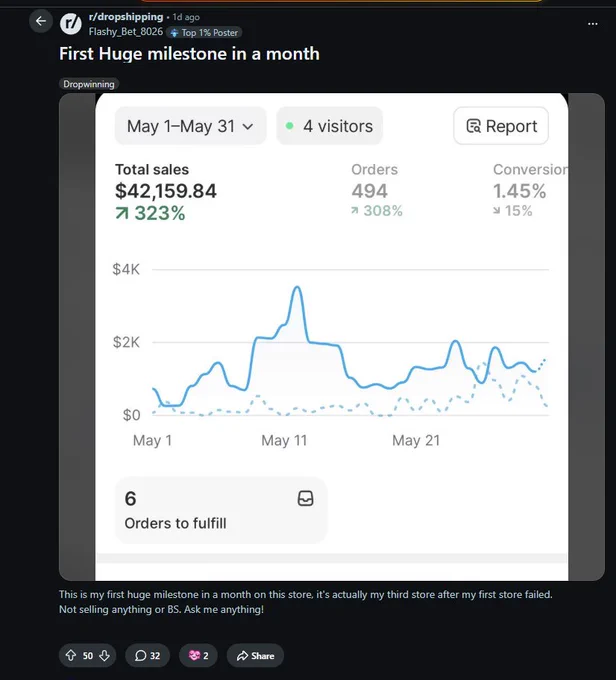Expand the May 1–May 31 date range dropdown
The width and height of the screenshot is (616, 680).
click(190, 126)
